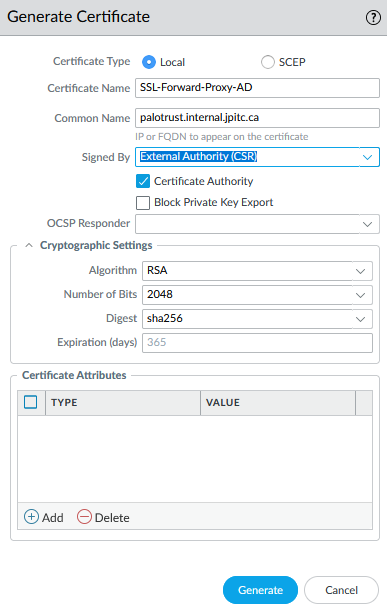Collapse the Cryptographic Settings section

29,246
